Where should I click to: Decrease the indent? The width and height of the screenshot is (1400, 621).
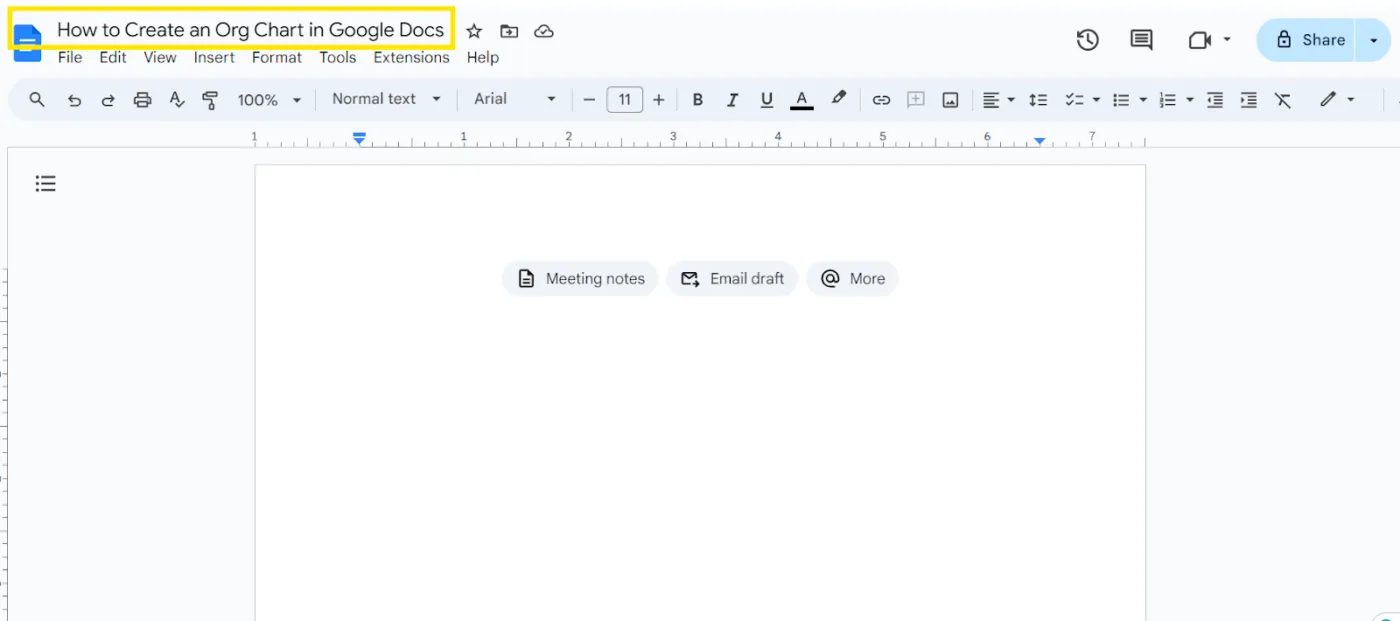1214,99
